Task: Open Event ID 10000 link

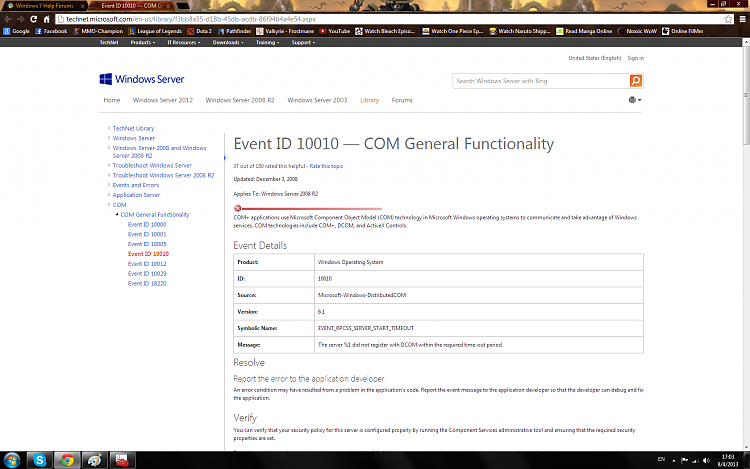Action: pyautogui.click(x=147, y=225)
